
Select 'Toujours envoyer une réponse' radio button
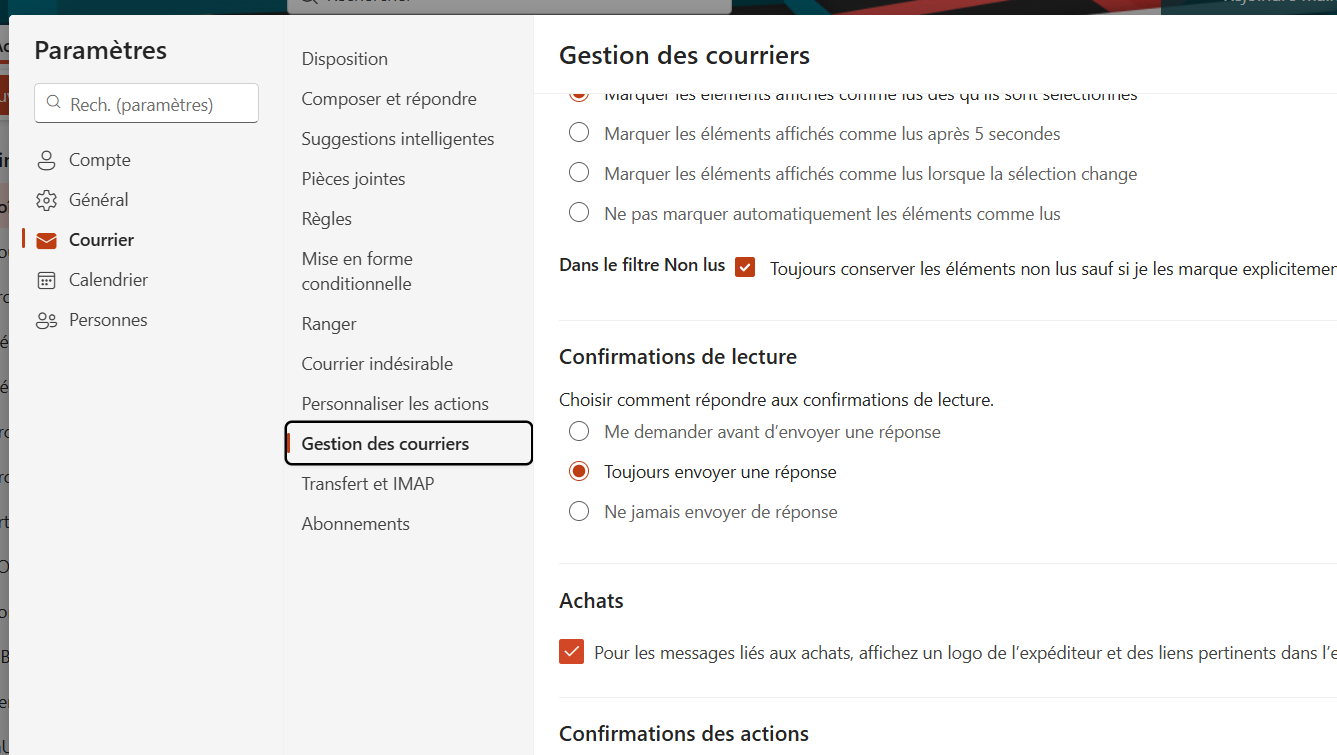tap(579, 471)
